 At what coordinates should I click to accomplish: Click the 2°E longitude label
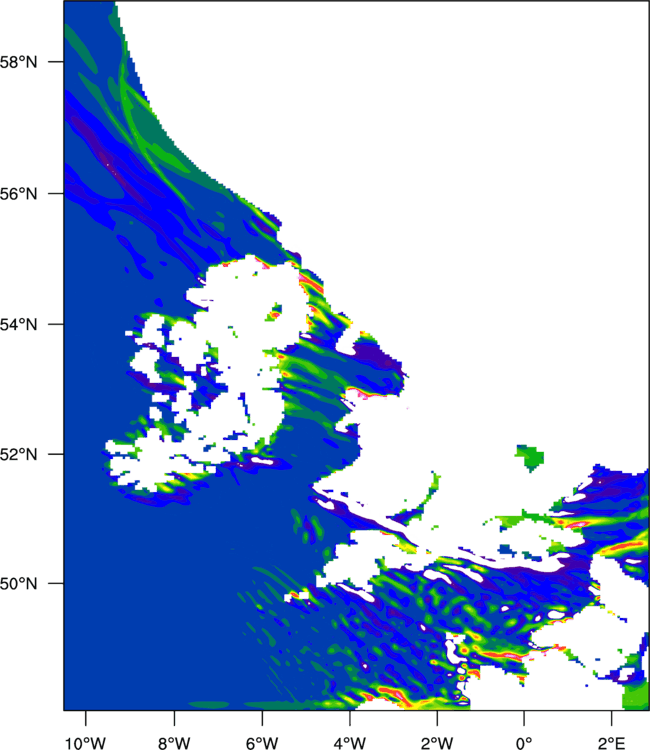click(x=611, y=743)
